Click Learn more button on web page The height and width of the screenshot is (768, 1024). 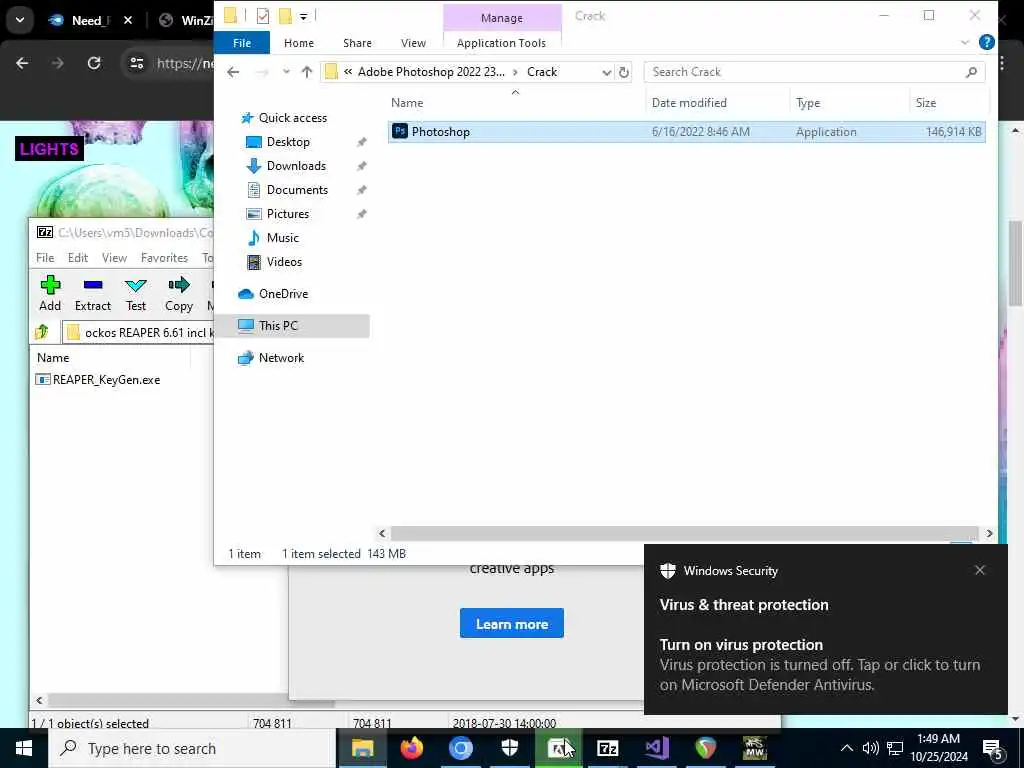click(x=511, y=624)
